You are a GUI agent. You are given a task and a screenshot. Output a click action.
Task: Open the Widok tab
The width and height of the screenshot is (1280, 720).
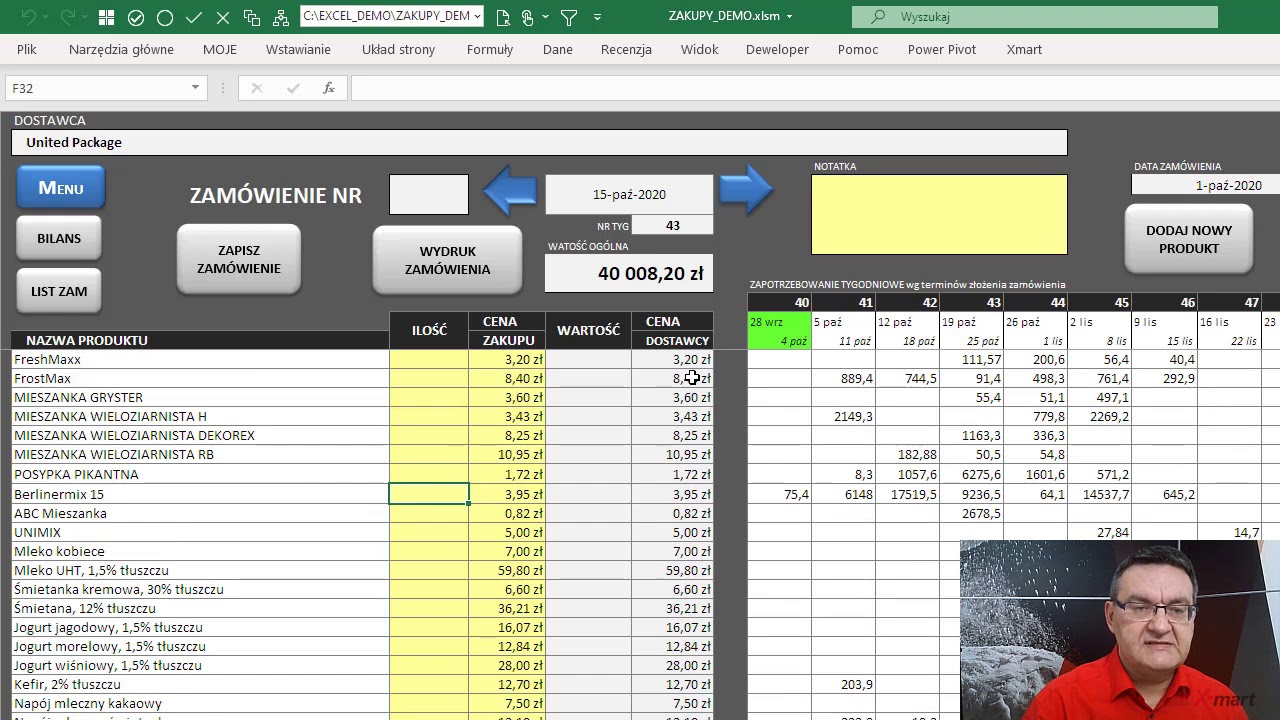pyautogui.click(x=699, y=49)
